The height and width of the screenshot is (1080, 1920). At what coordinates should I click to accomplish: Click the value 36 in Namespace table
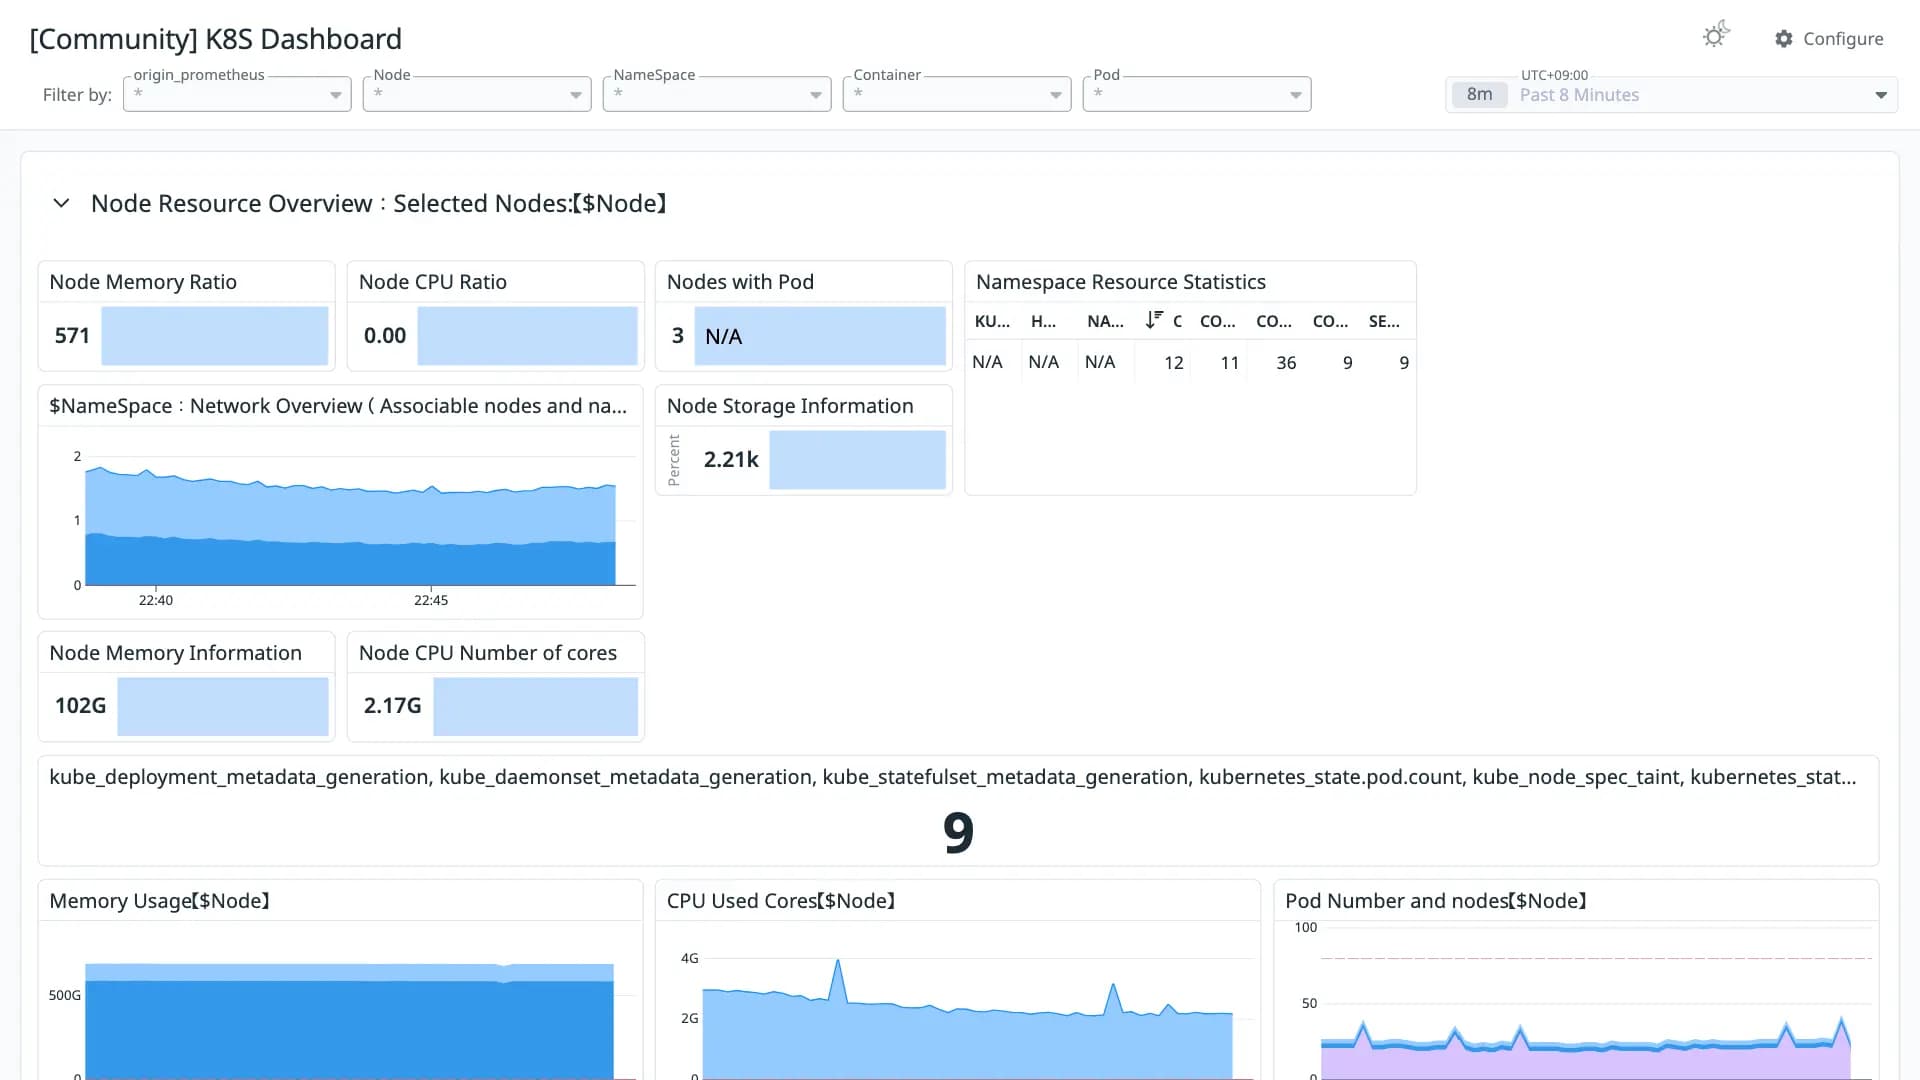1286,363
